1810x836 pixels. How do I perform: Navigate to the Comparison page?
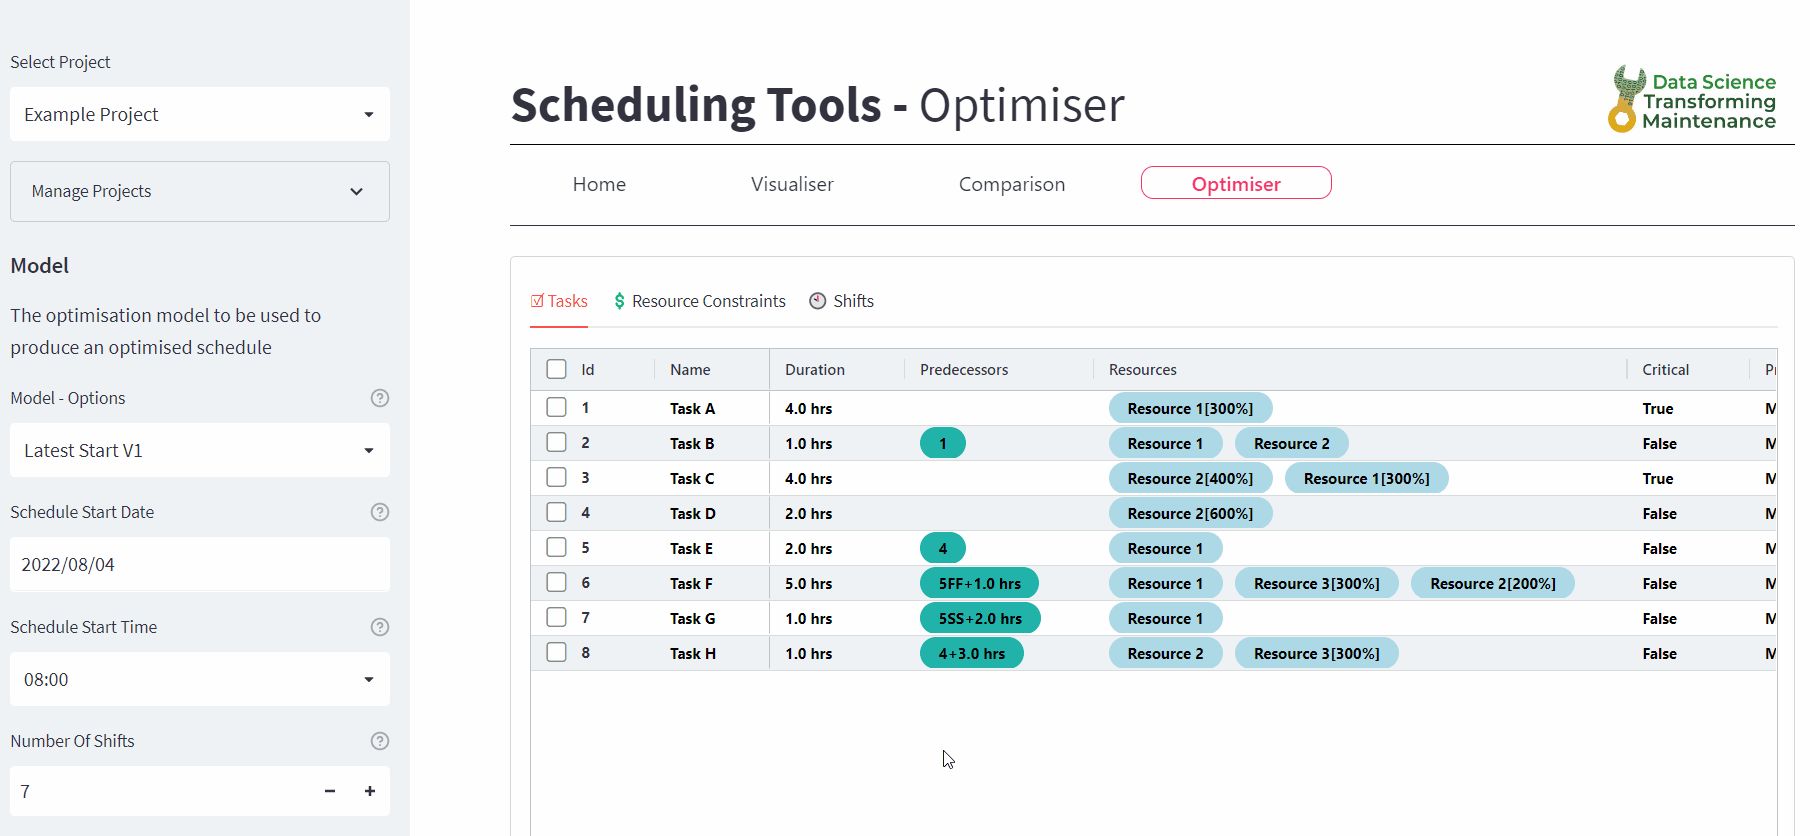coord(1012,184)
